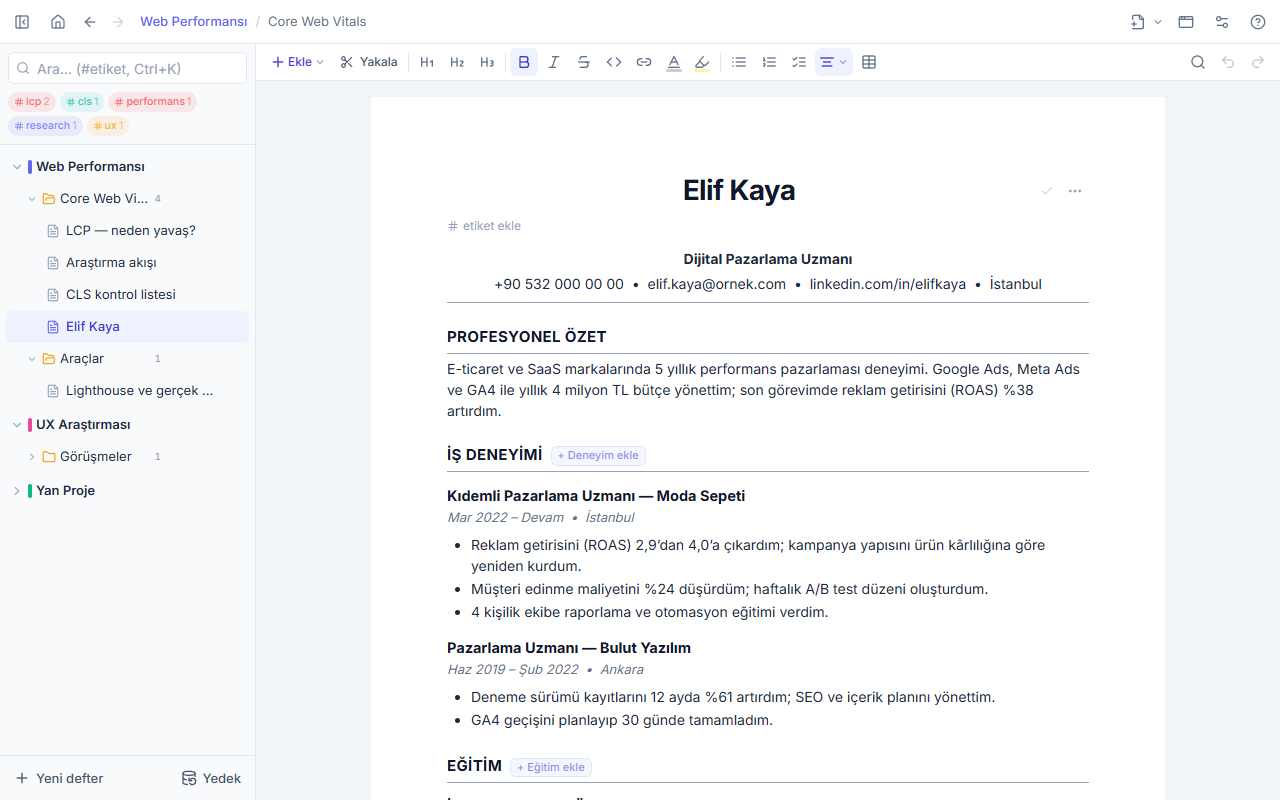
Task: Insert a table
Action: coord(869,62)
